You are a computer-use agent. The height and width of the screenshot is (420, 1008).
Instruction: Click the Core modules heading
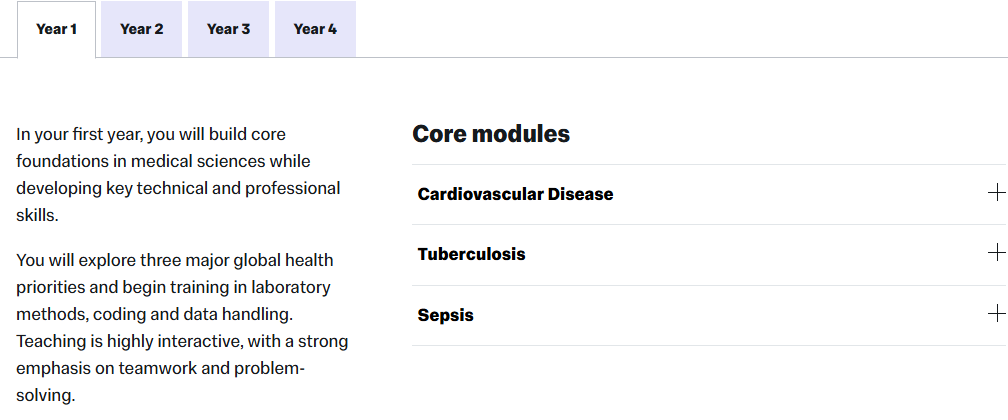[x=491, y=134]
